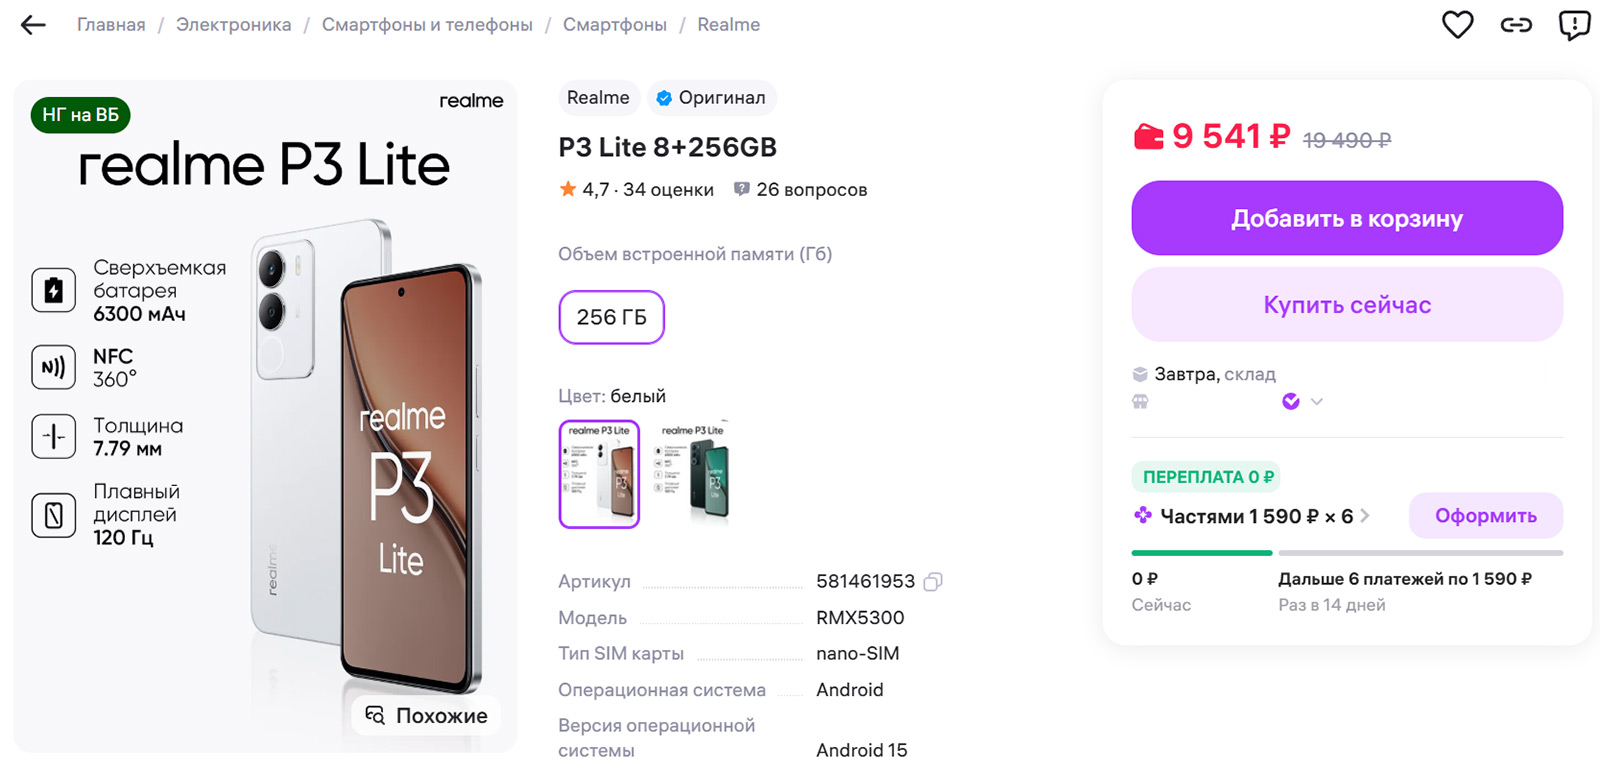Expand installment details next to Частями
The image size is (1600, 771).
(x=1365, y=516)
